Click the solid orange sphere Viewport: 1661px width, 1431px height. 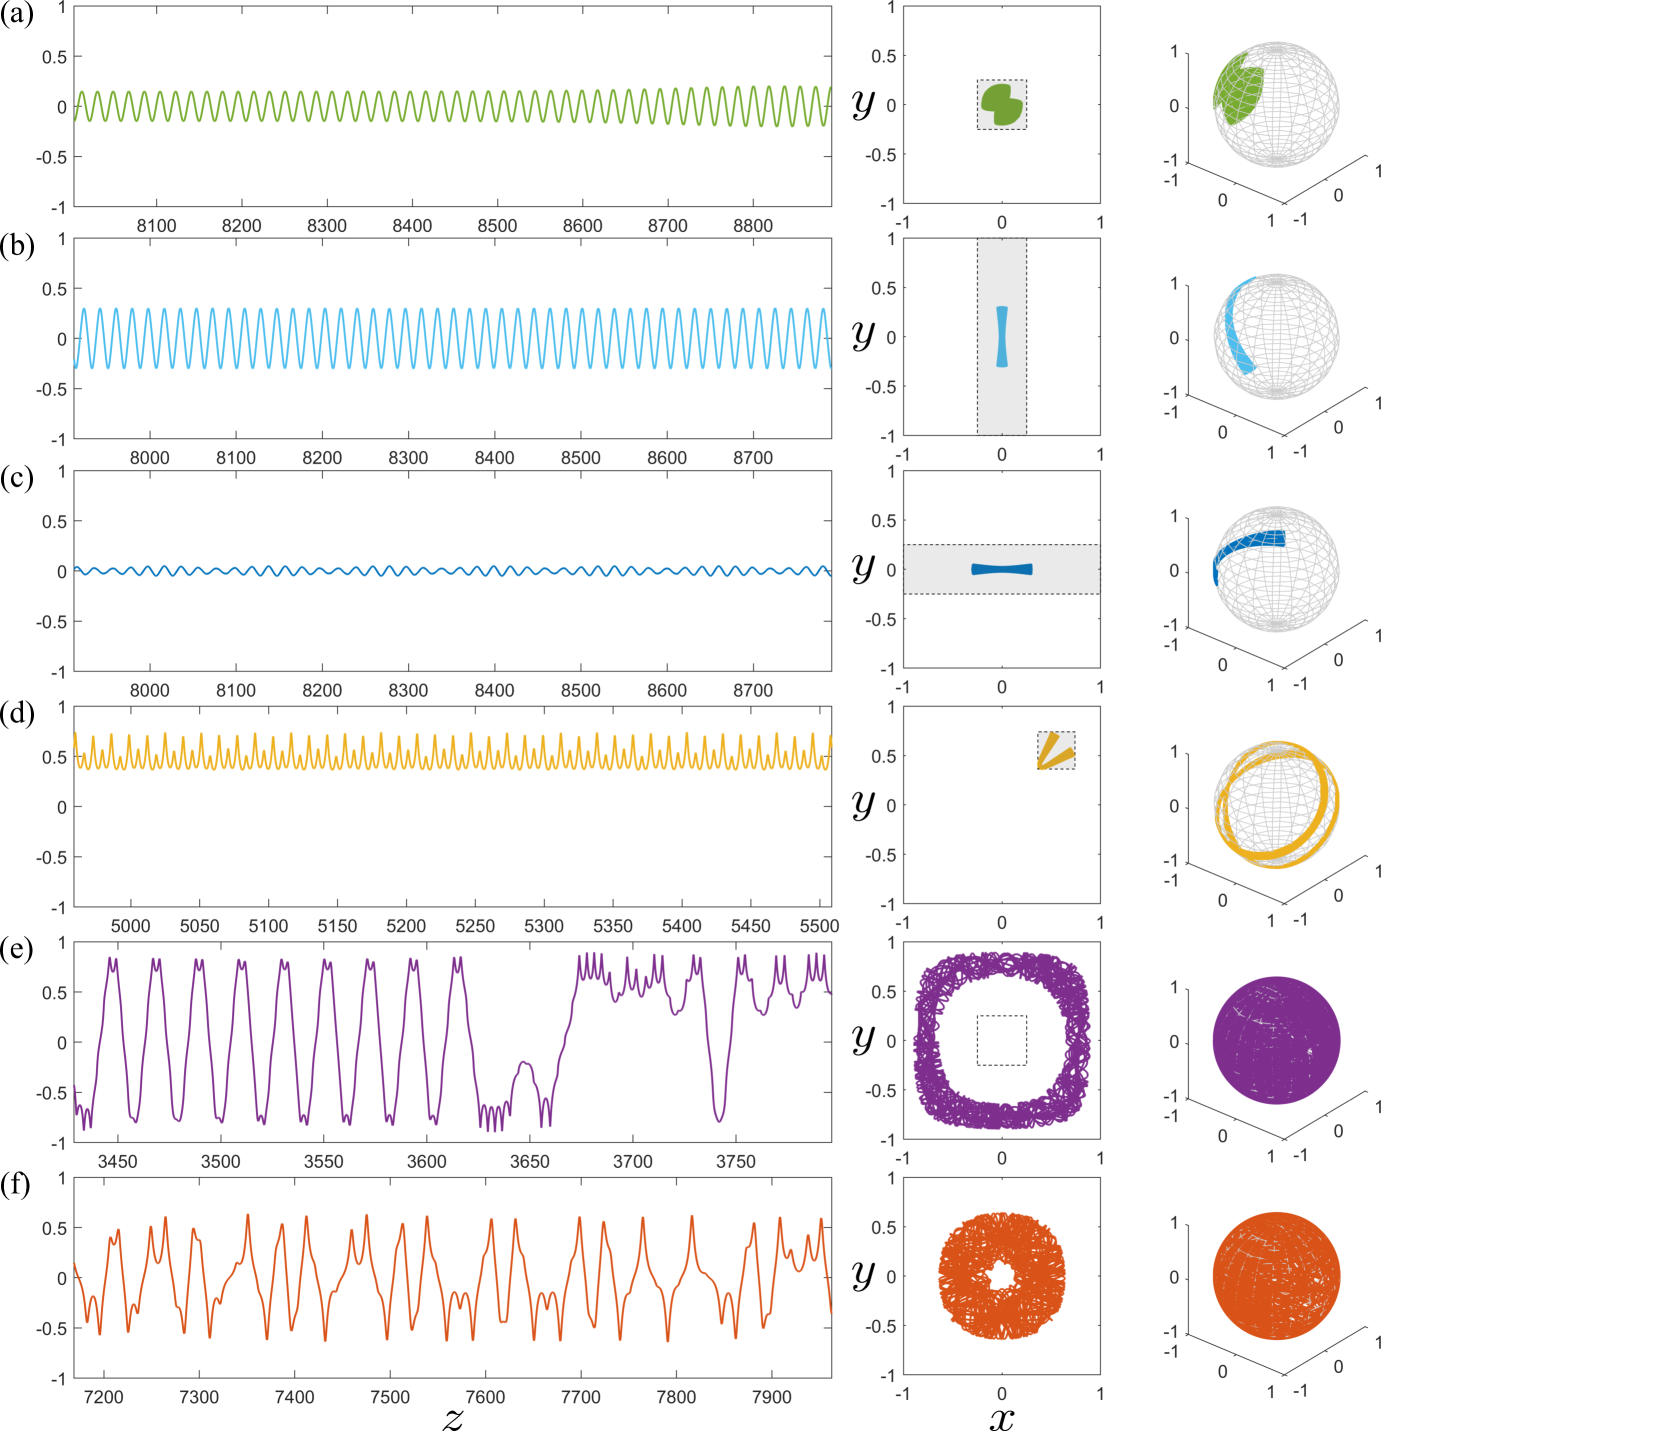click(1276, 1276)
